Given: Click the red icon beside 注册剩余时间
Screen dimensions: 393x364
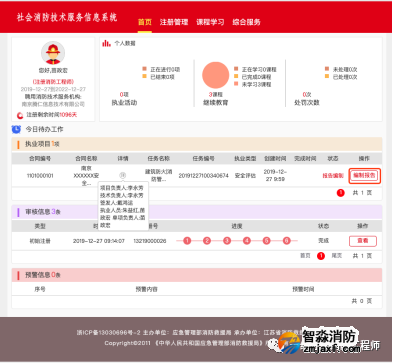Looking at the screenshot, I should [x=20, y=115].
